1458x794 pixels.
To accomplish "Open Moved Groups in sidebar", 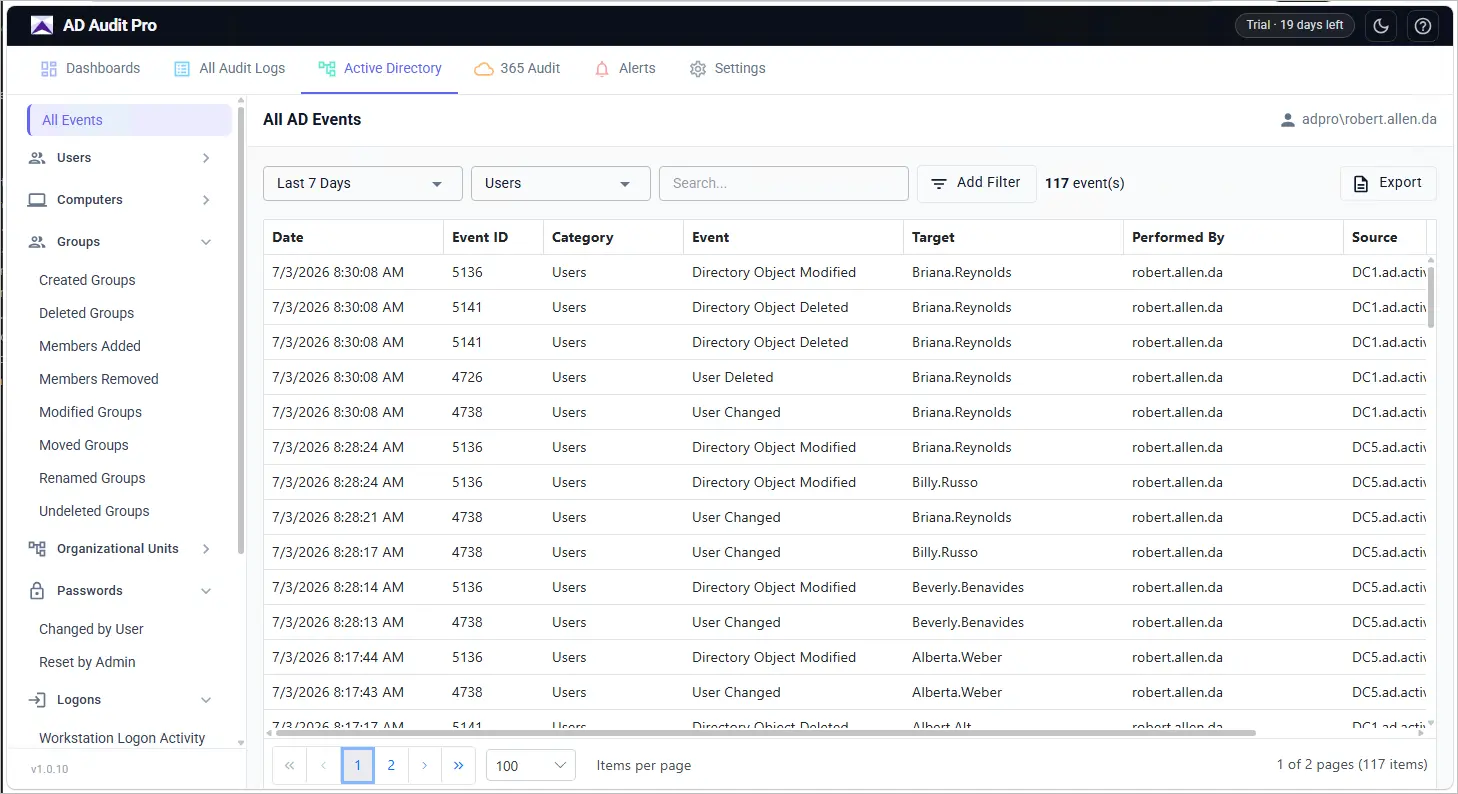I will pyautogui.click(x=84, y=446).
